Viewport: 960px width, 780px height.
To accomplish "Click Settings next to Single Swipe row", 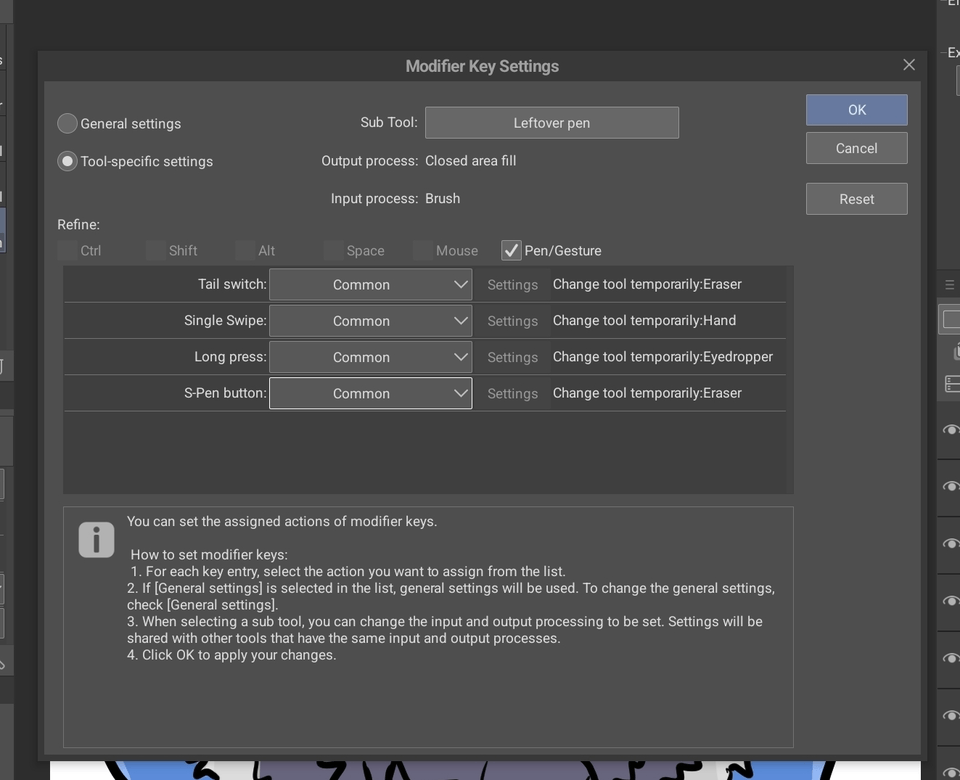I will tap(512, 320).
